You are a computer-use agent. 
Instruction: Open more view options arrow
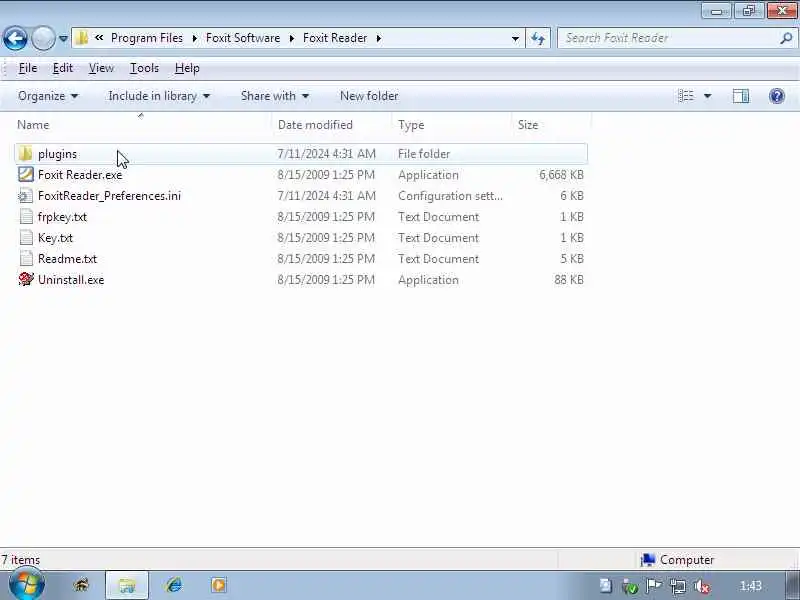click(708, 96)
